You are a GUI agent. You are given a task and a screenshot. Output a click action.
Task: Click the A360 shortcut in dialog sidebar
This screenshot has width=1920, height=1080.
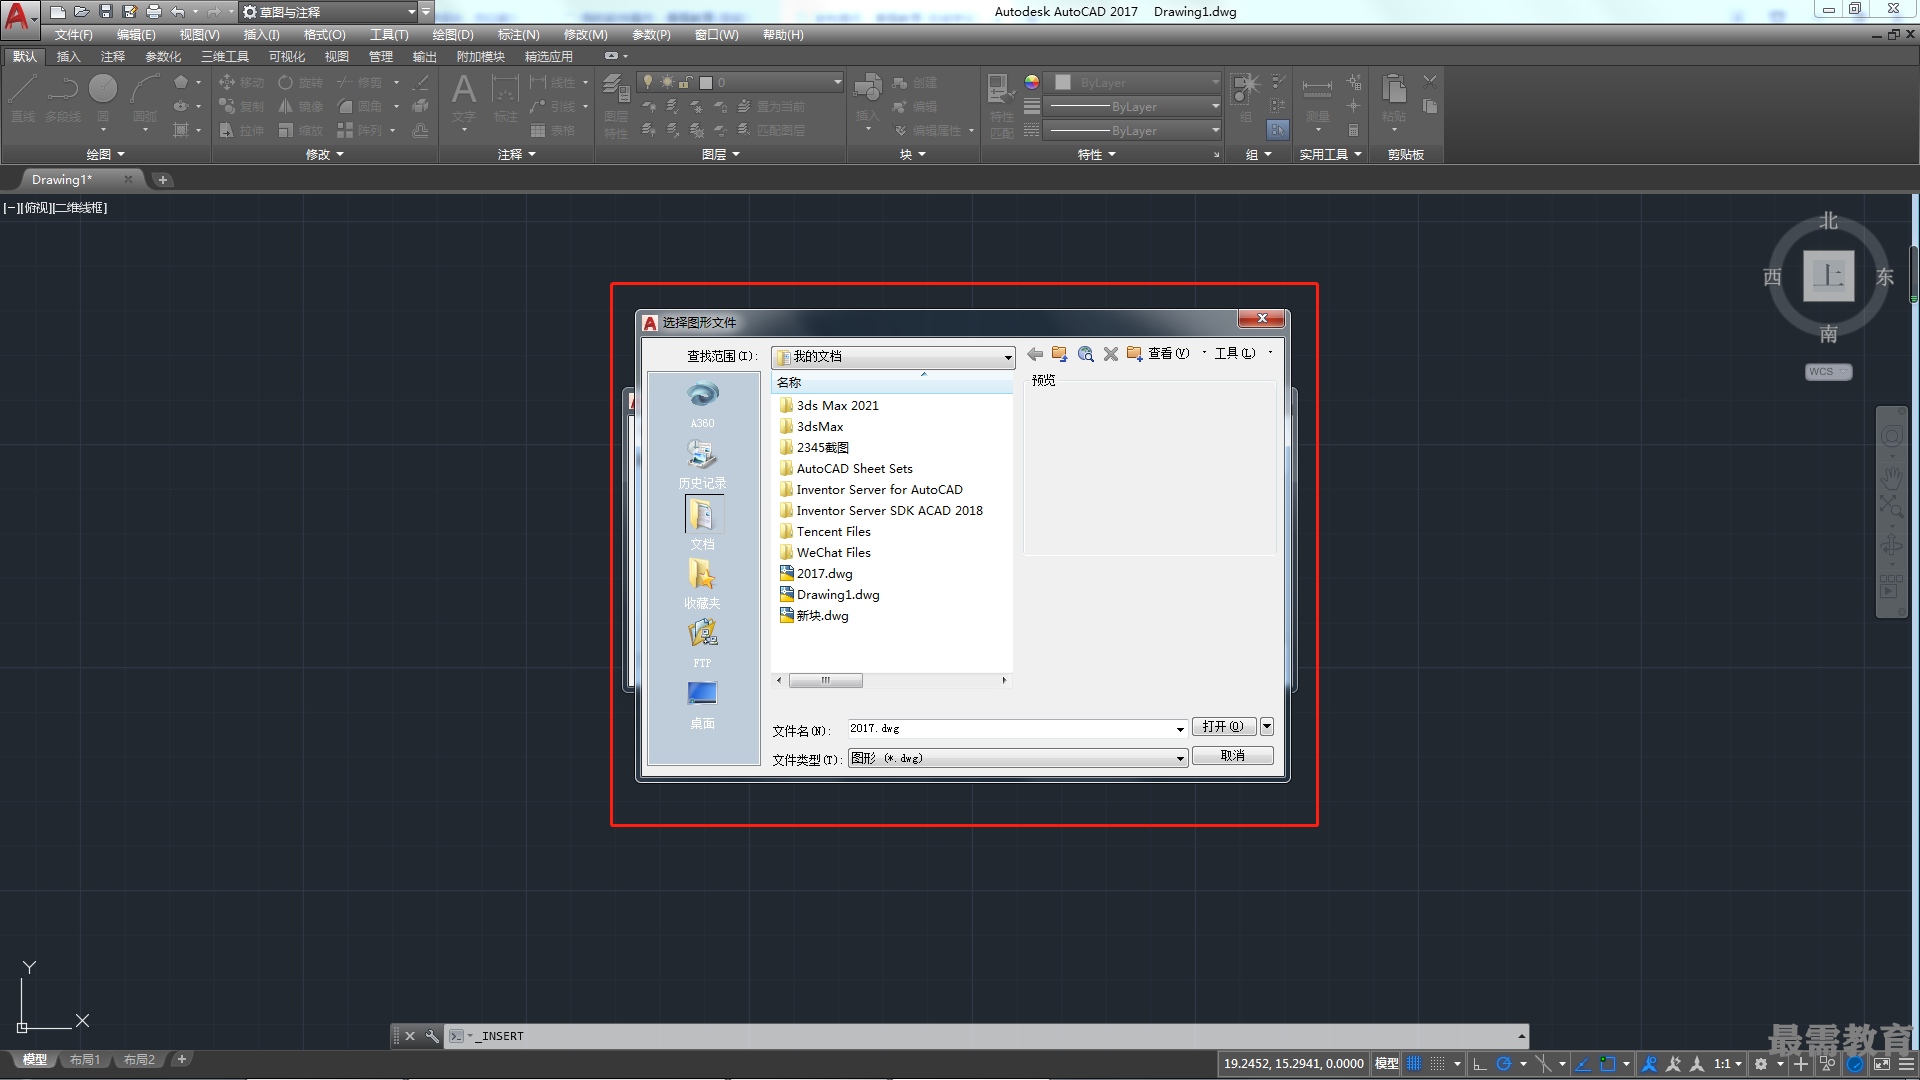point(702,404)
